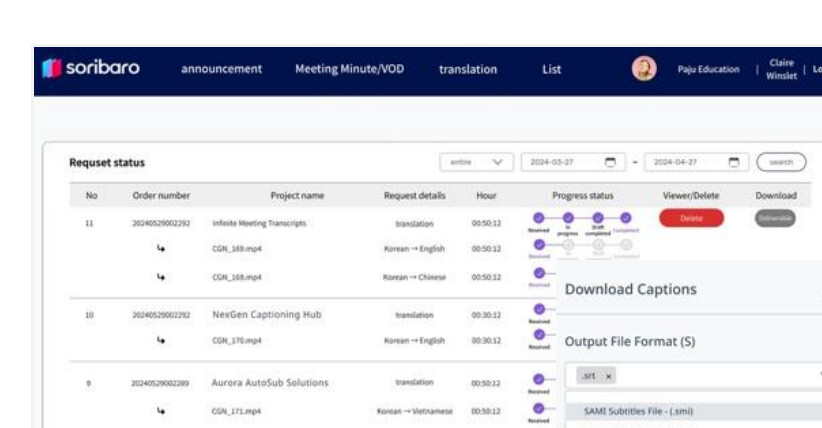Screen dimensions: 822x428
Task: Click Received status icon of CGN_170.mp4 row
Action: click(x=539, y=335)
